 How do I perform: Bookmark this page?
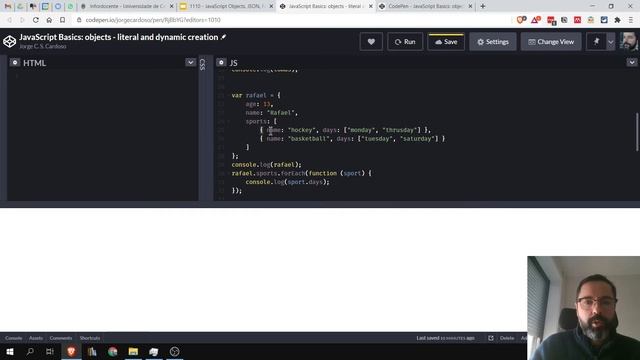62,20
